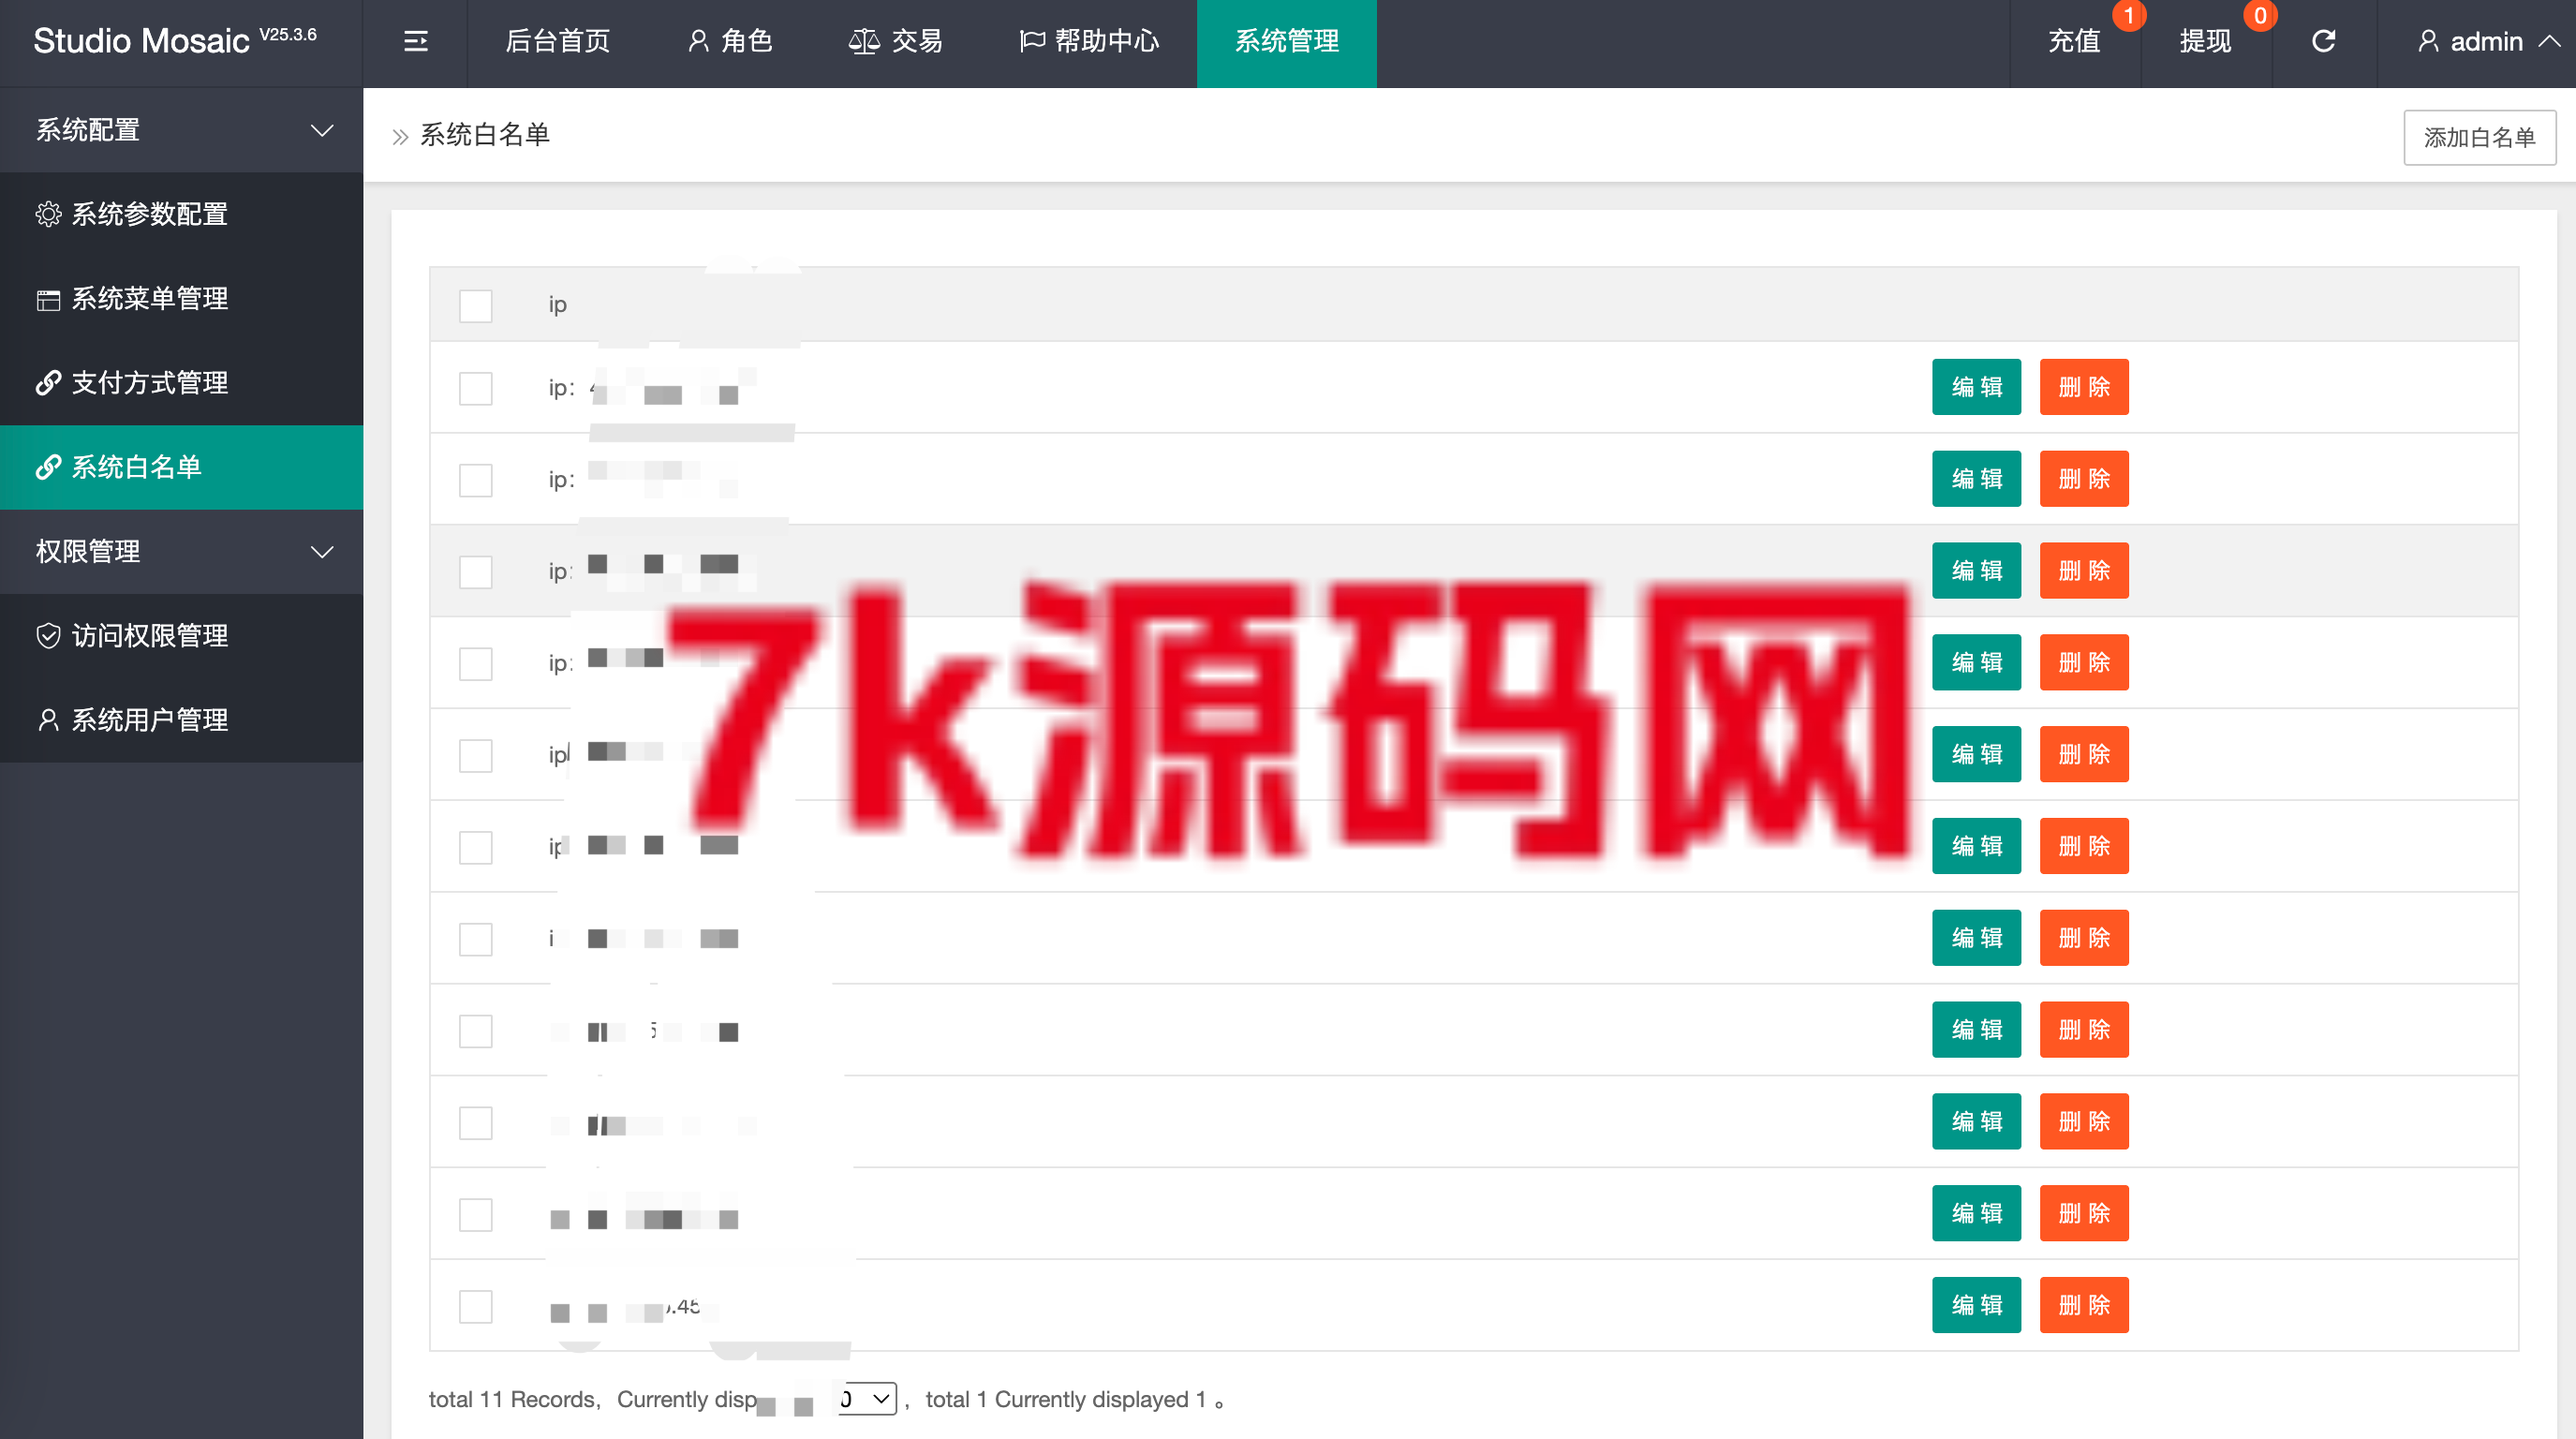Check the seventh ip row checkbox
This screenshot has height=1439, width=2576.
(x=475, y=939)
